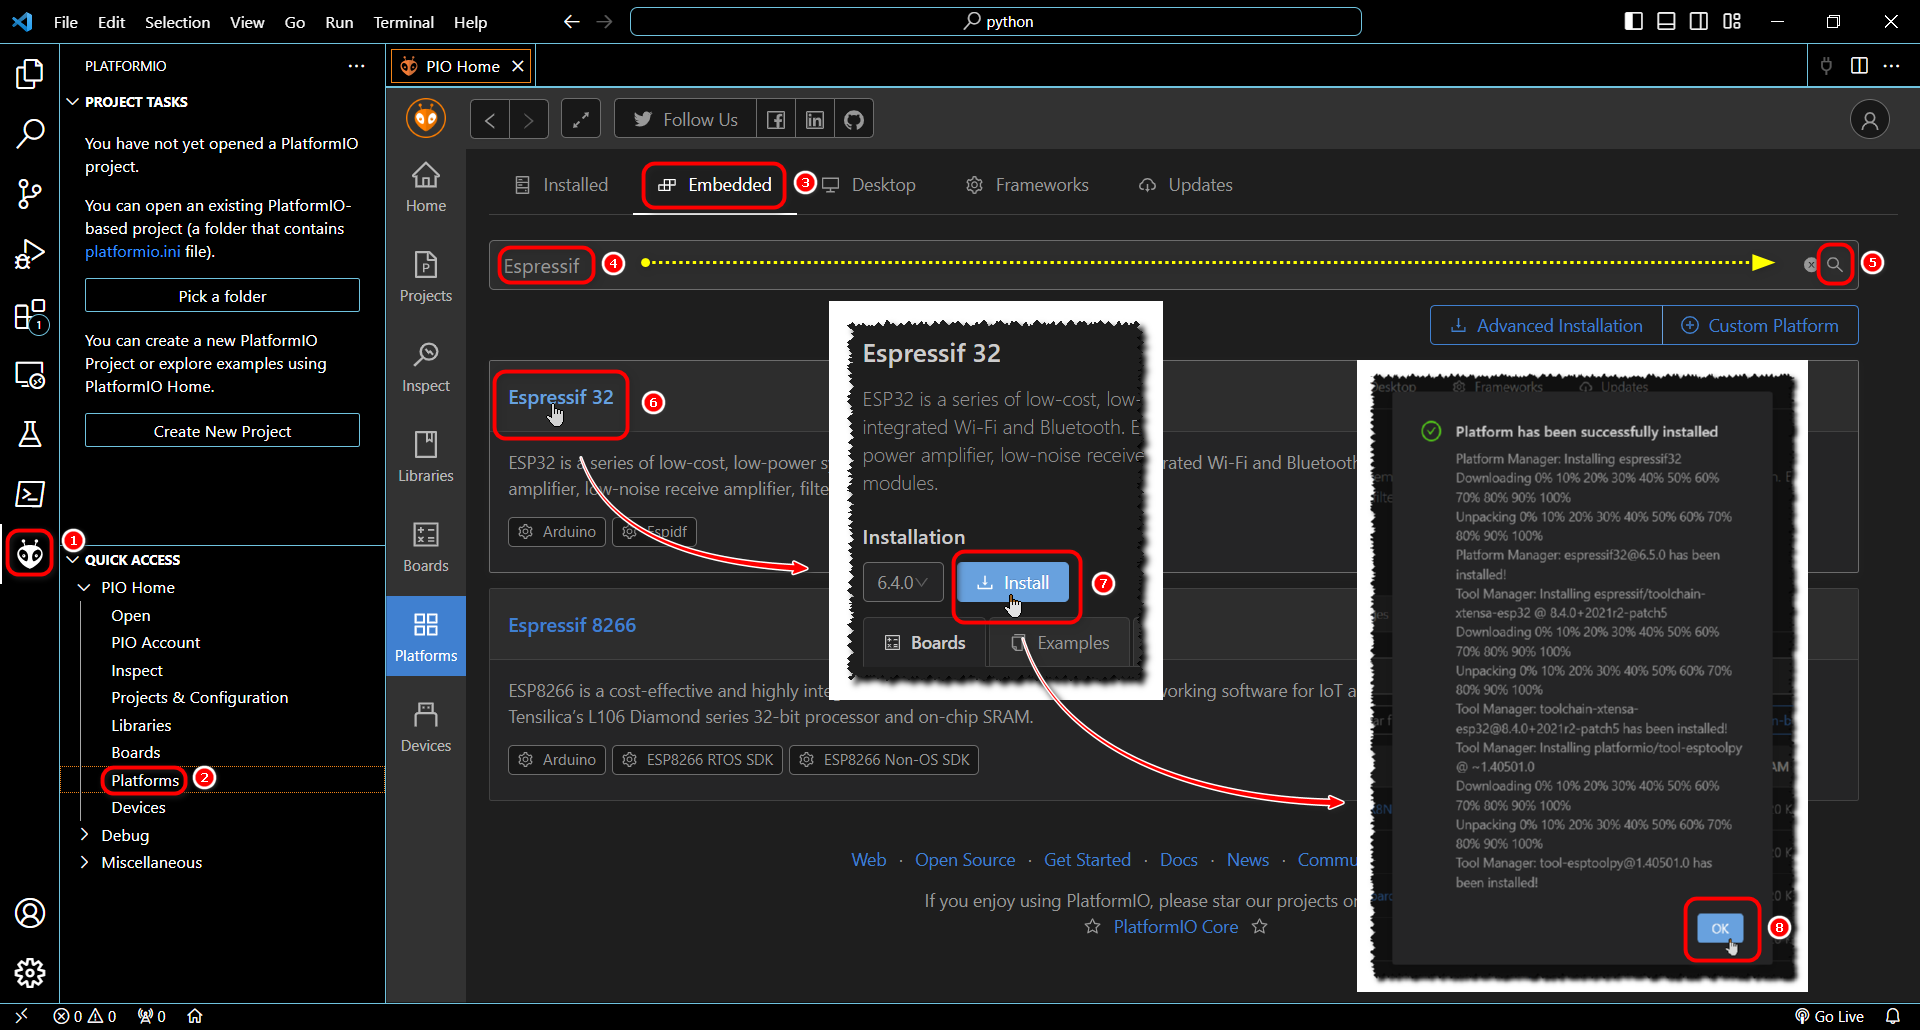Click the Custom Platform button
The image size is (1920, 1030).
[x=1760, y=326]
